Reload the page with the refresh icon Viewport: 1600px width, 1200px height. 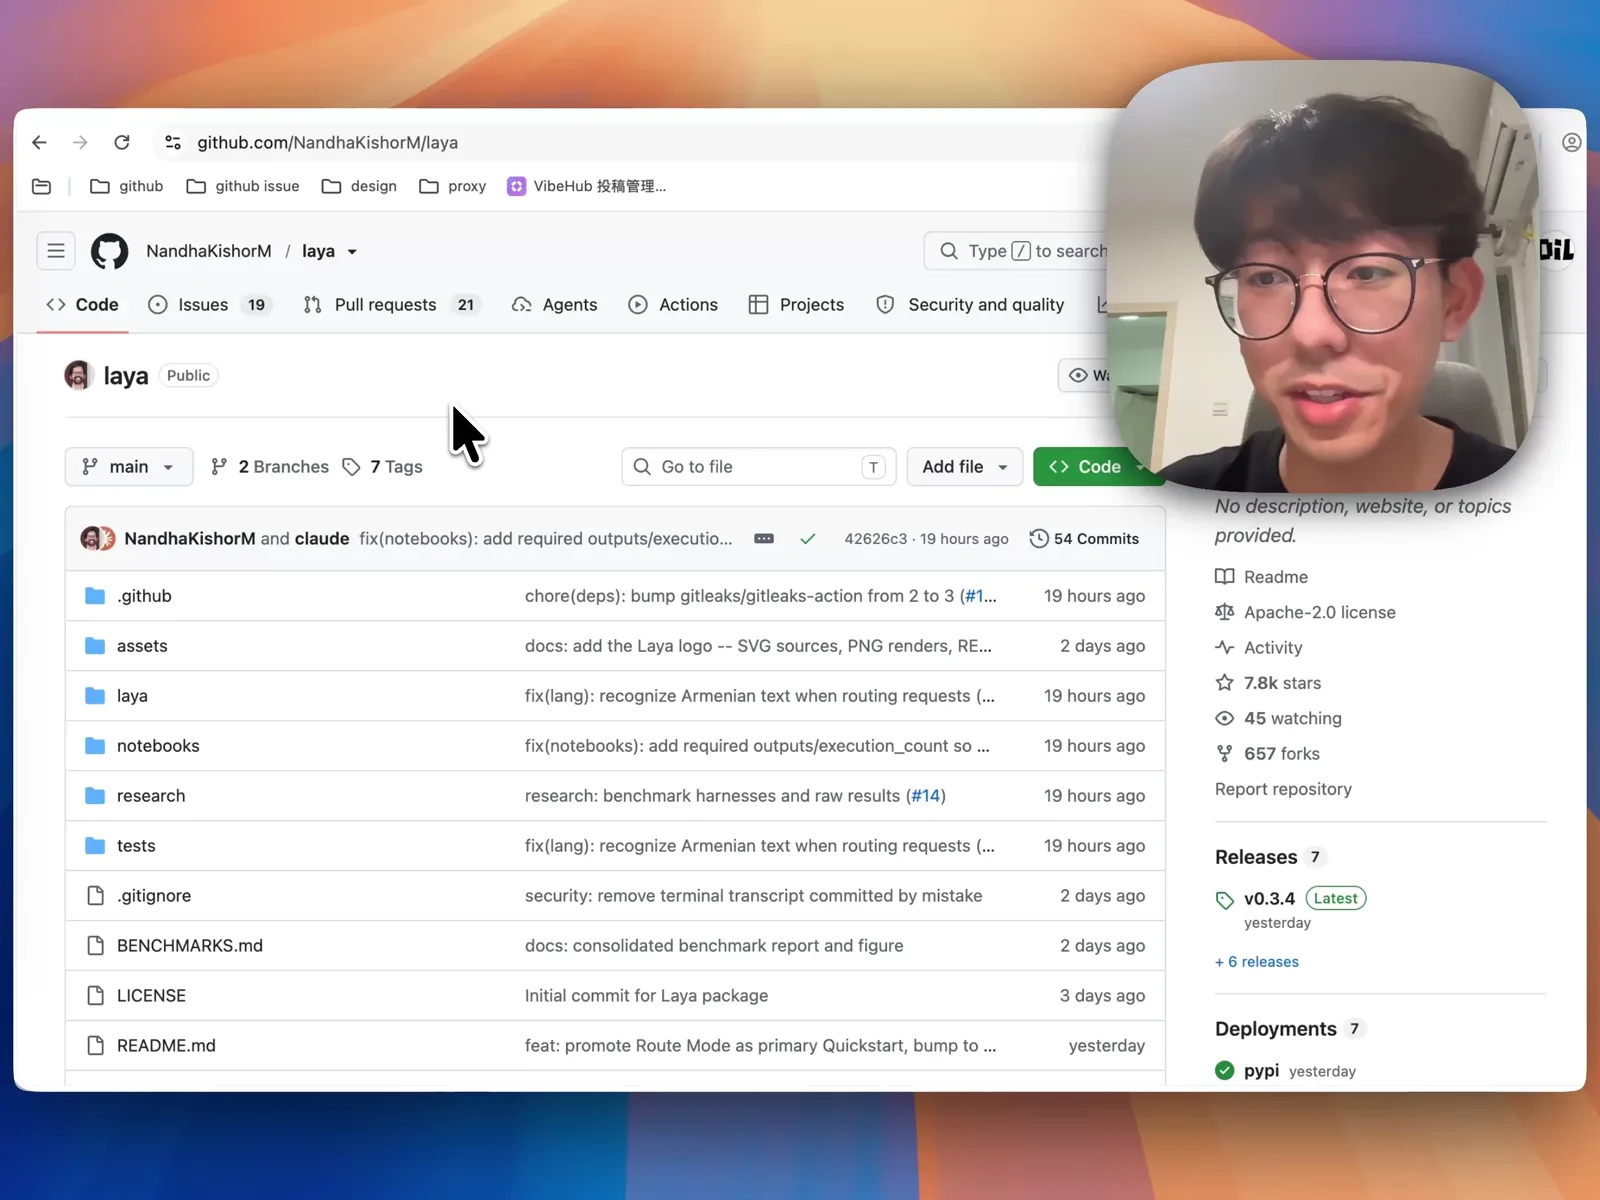(122, 142)
